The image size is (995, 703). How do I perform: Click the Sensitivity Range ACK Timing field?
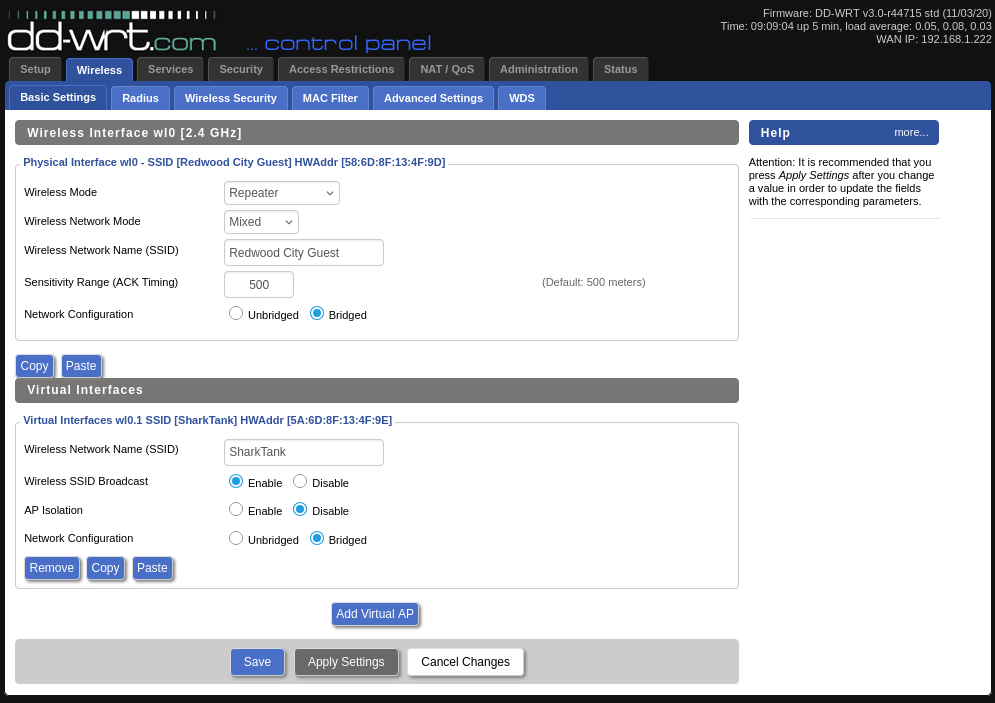[259, 285]
